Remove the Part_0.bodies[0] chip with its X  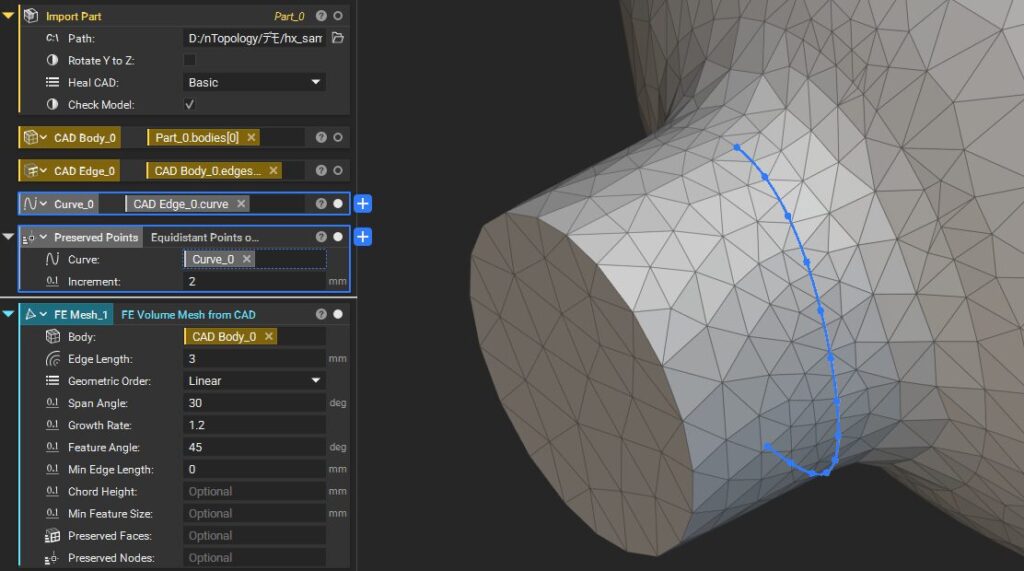(x=251, y=137)
